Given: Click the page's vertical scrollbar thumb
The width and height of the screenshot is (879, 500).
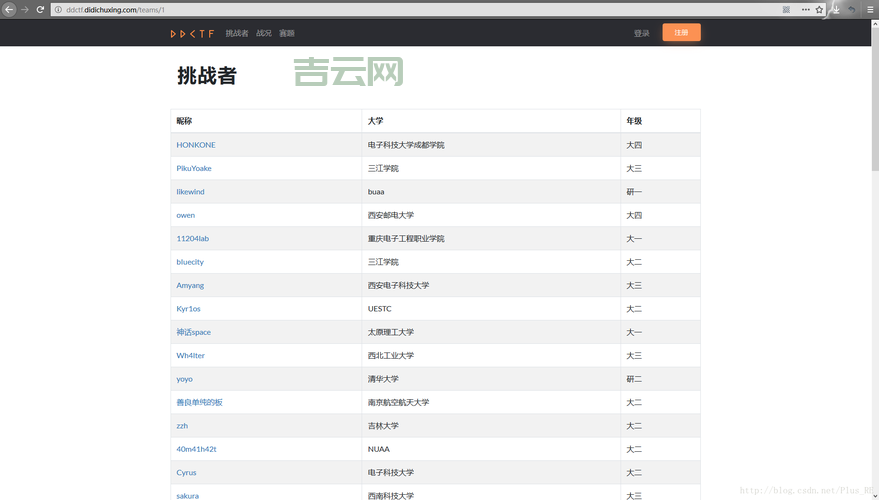Looking at the screenshot, I should click(x=875, y=99).
